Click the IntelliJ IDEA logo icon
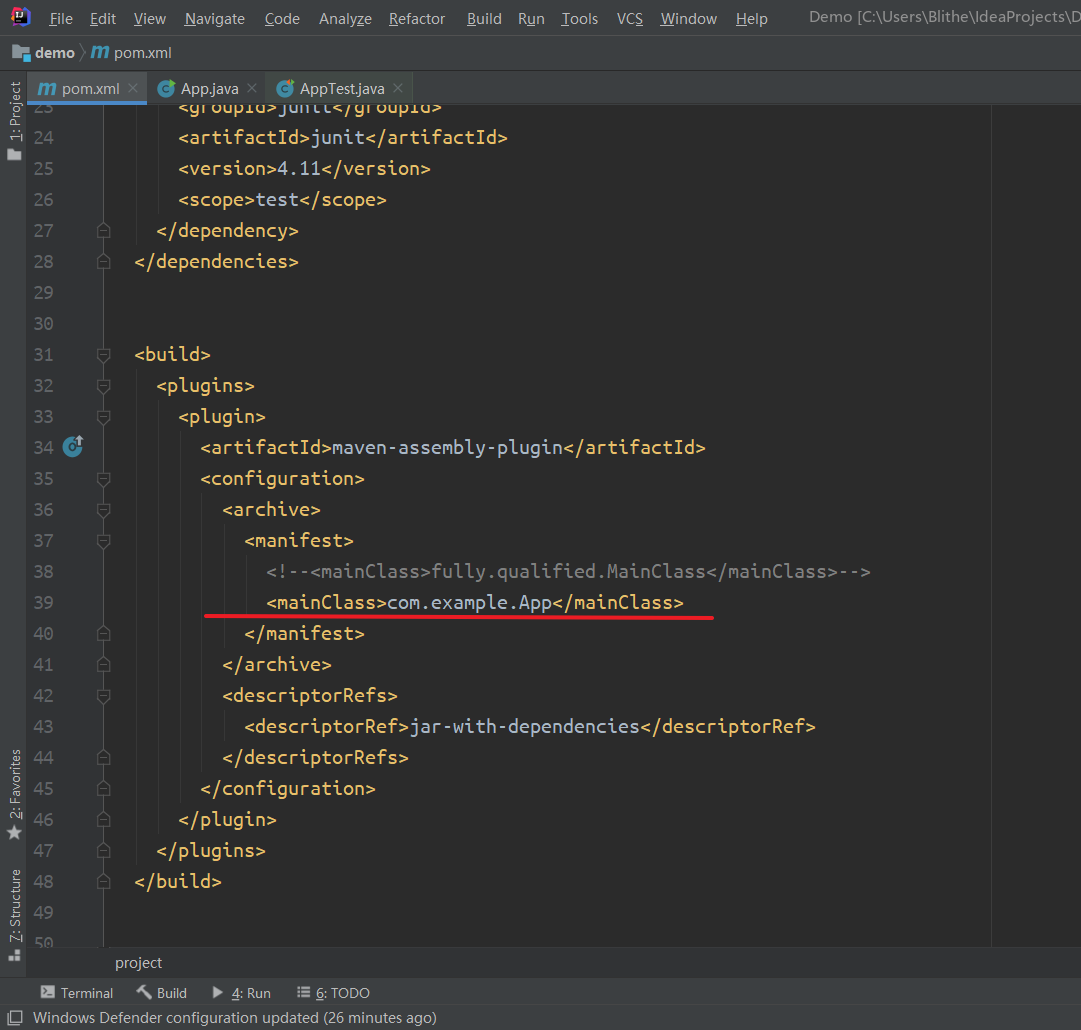The width and height of the screenshot is (1081, 1030). click(21, 17)
